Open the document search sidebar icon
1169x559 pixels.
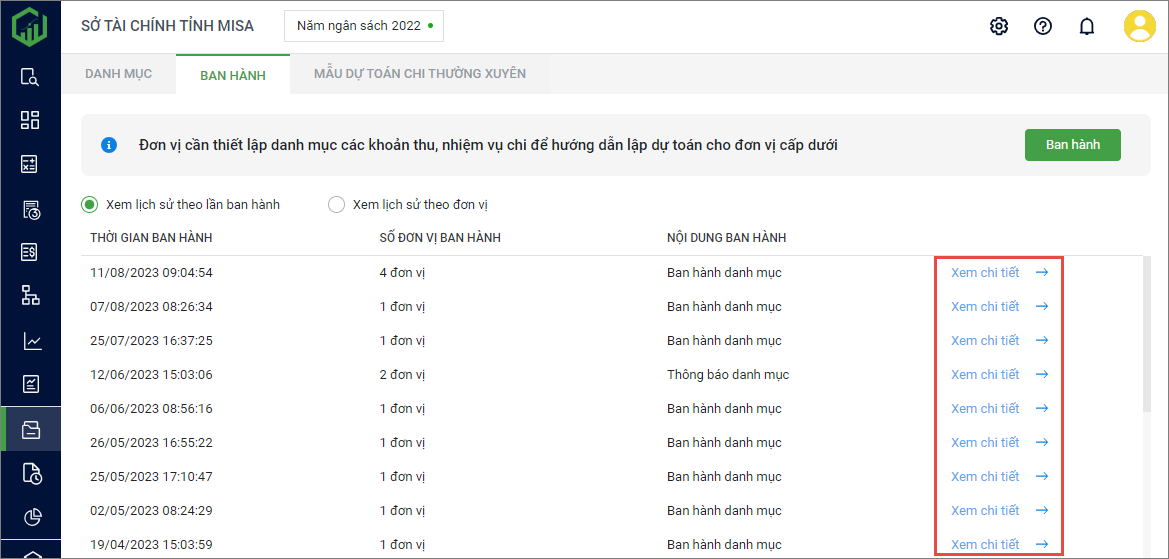pyautogui.click(x=30, y=78)
